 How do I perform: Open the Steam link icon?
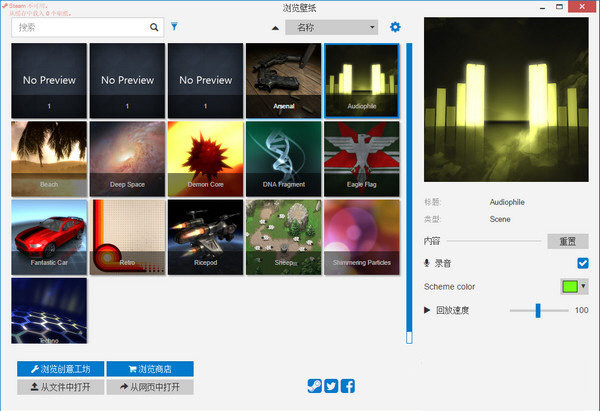point(315,386)
